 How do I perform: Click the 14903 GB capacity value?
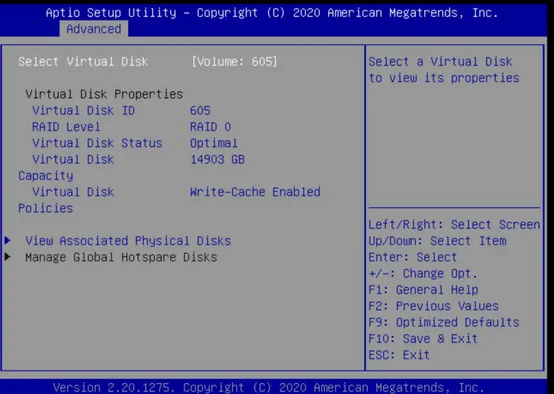click(217, 159)
